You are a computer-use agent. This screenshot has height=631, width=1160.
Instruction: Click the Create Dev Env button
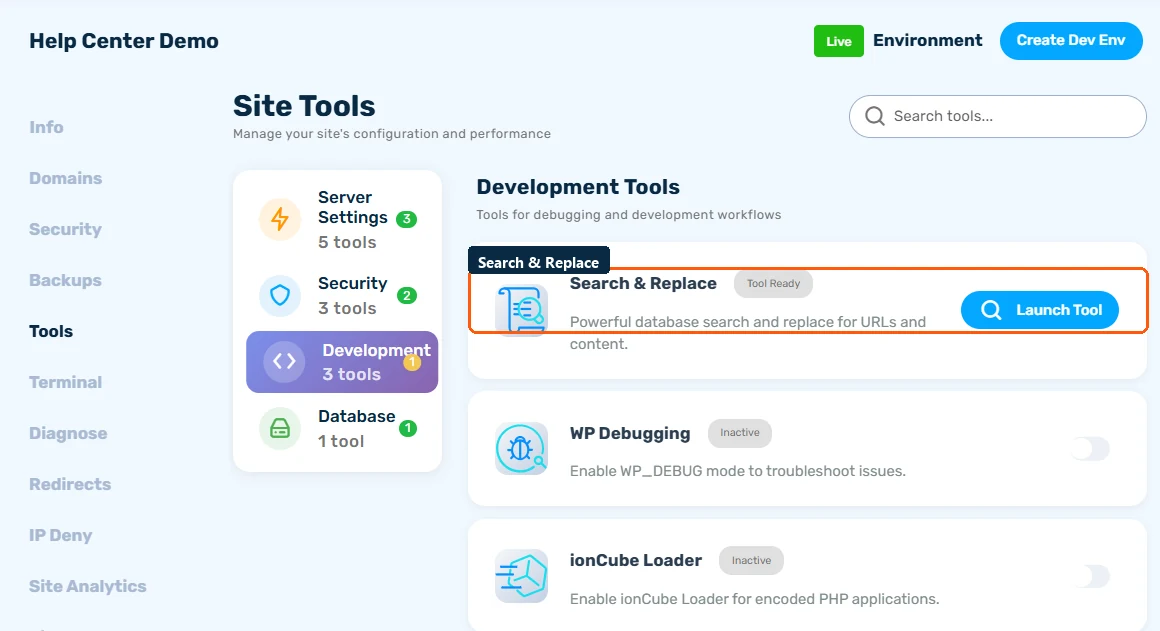[1070, 41]
